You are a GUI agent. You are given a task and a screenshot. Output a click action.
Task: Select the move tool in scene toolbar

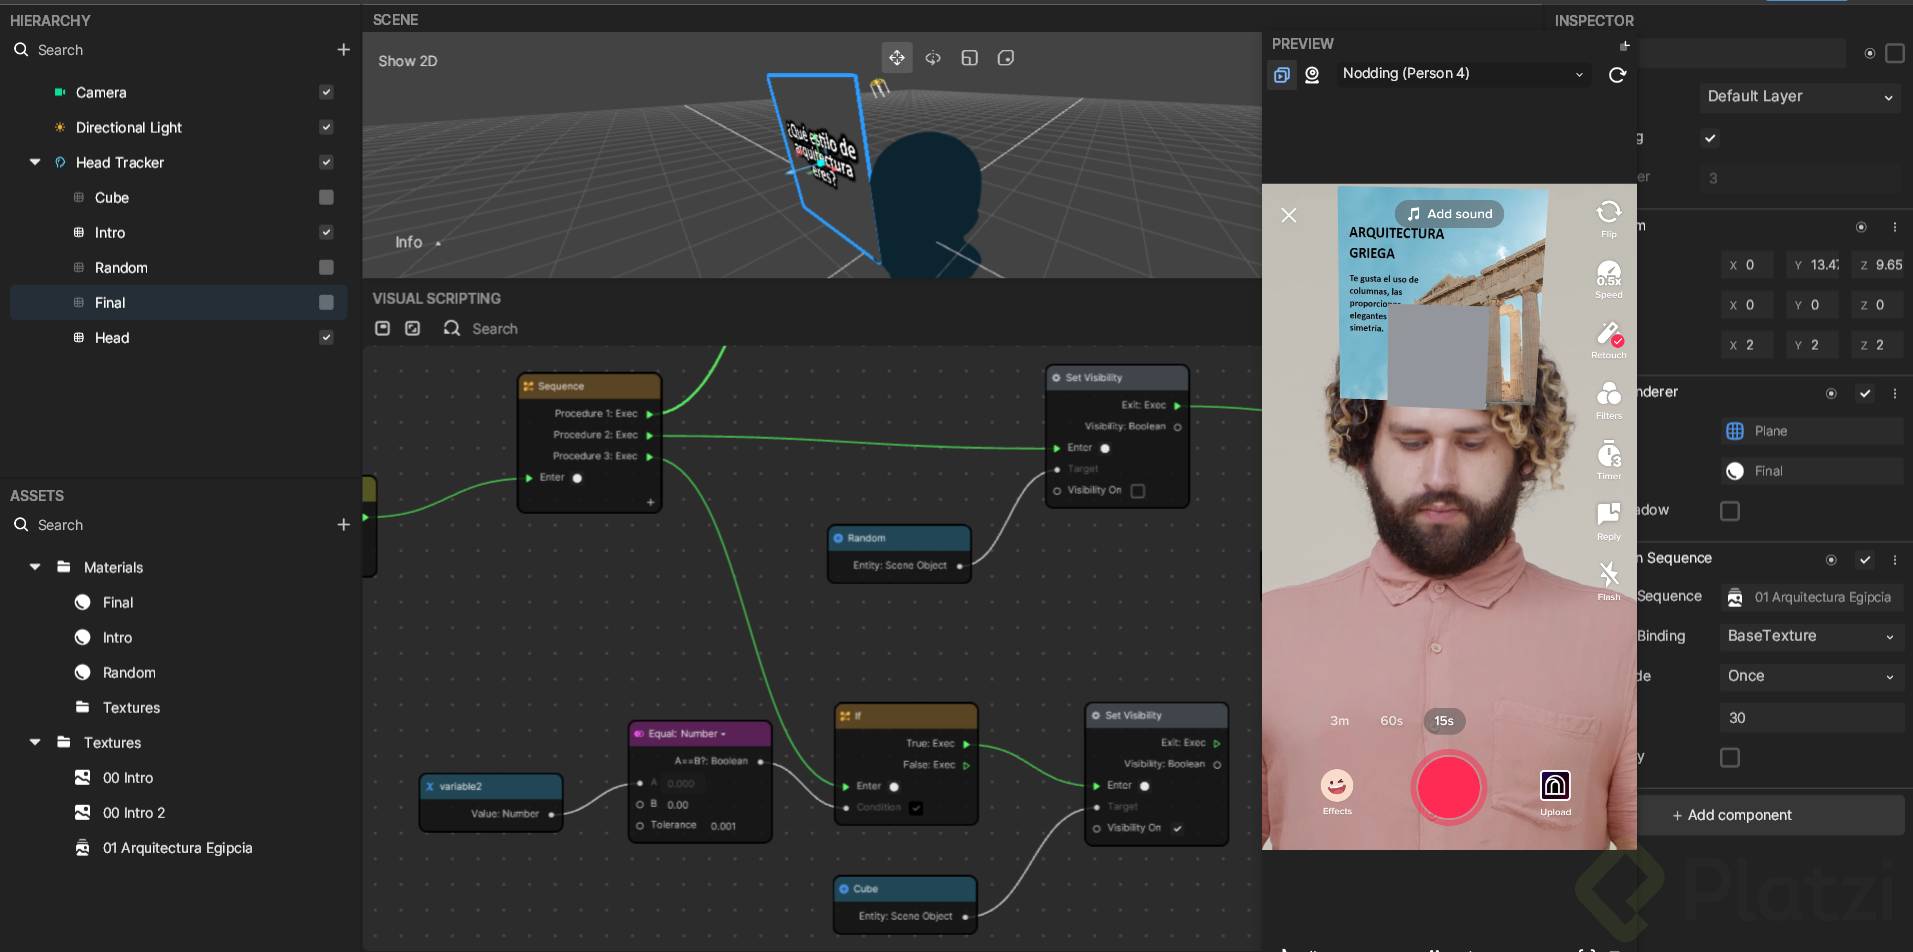point(896,58)
